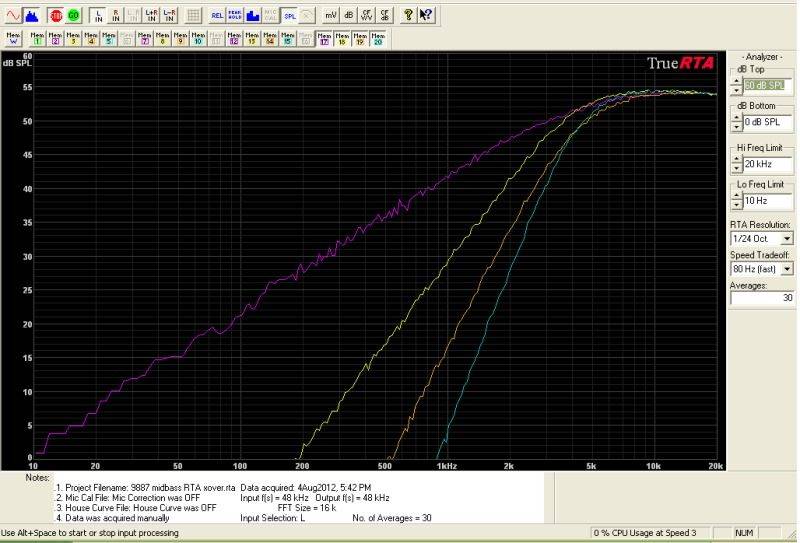Open the RTA Resolution dropdown
Screen dimensions: 800x543
[786, 239]
